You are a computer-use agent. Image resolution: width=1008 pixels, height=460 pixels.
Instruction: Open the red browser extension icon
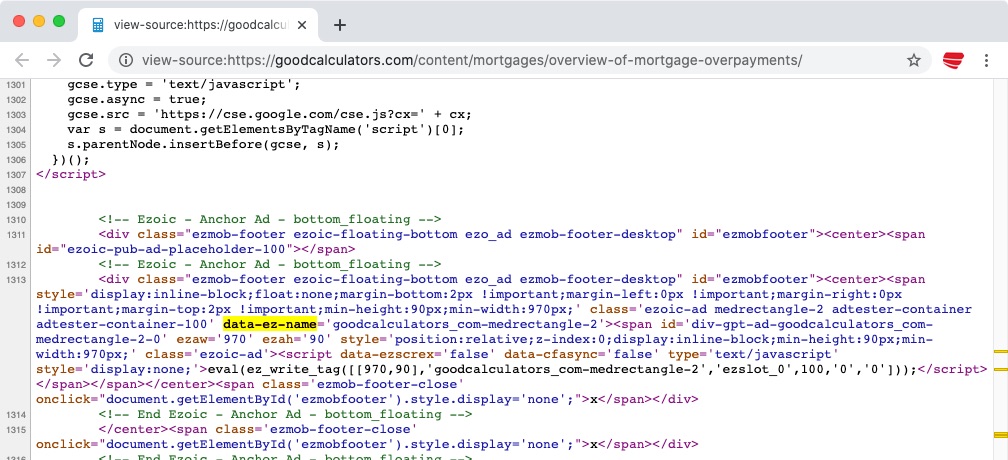tap(953, 60)
